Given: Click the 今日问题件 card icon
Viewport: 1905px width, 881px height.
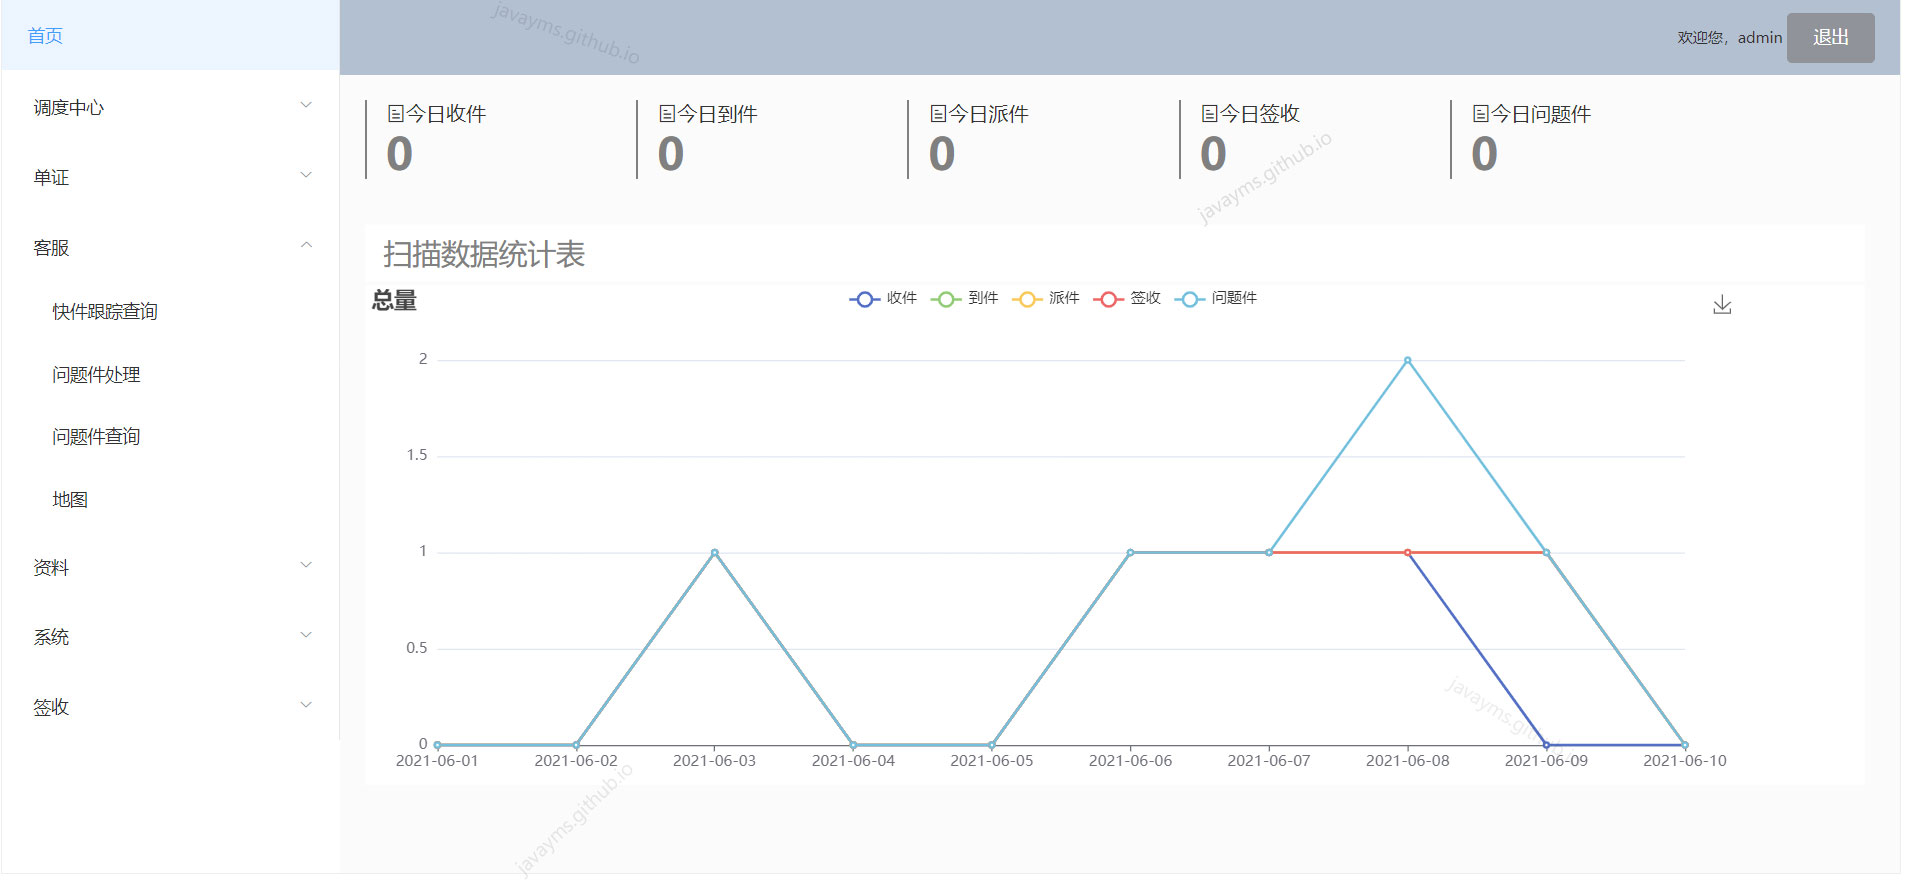Looking at the screenshot, I should [1481, 114].
